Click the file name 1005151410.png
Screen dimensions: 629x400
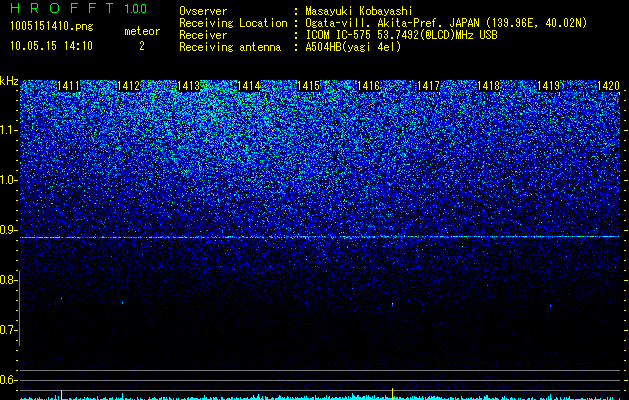coord(52,27)
